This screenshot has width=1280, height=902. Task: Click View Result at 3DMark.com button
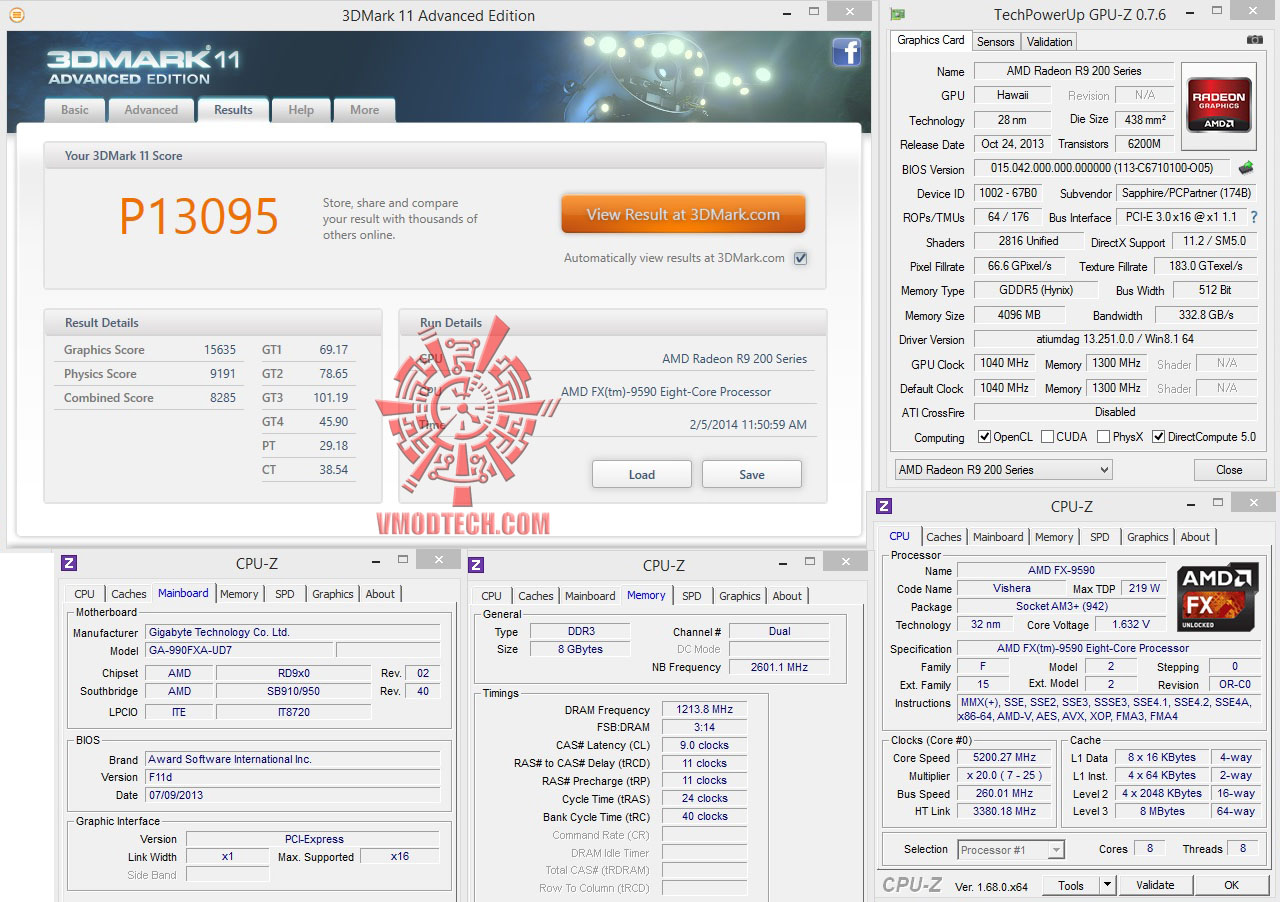683,214
